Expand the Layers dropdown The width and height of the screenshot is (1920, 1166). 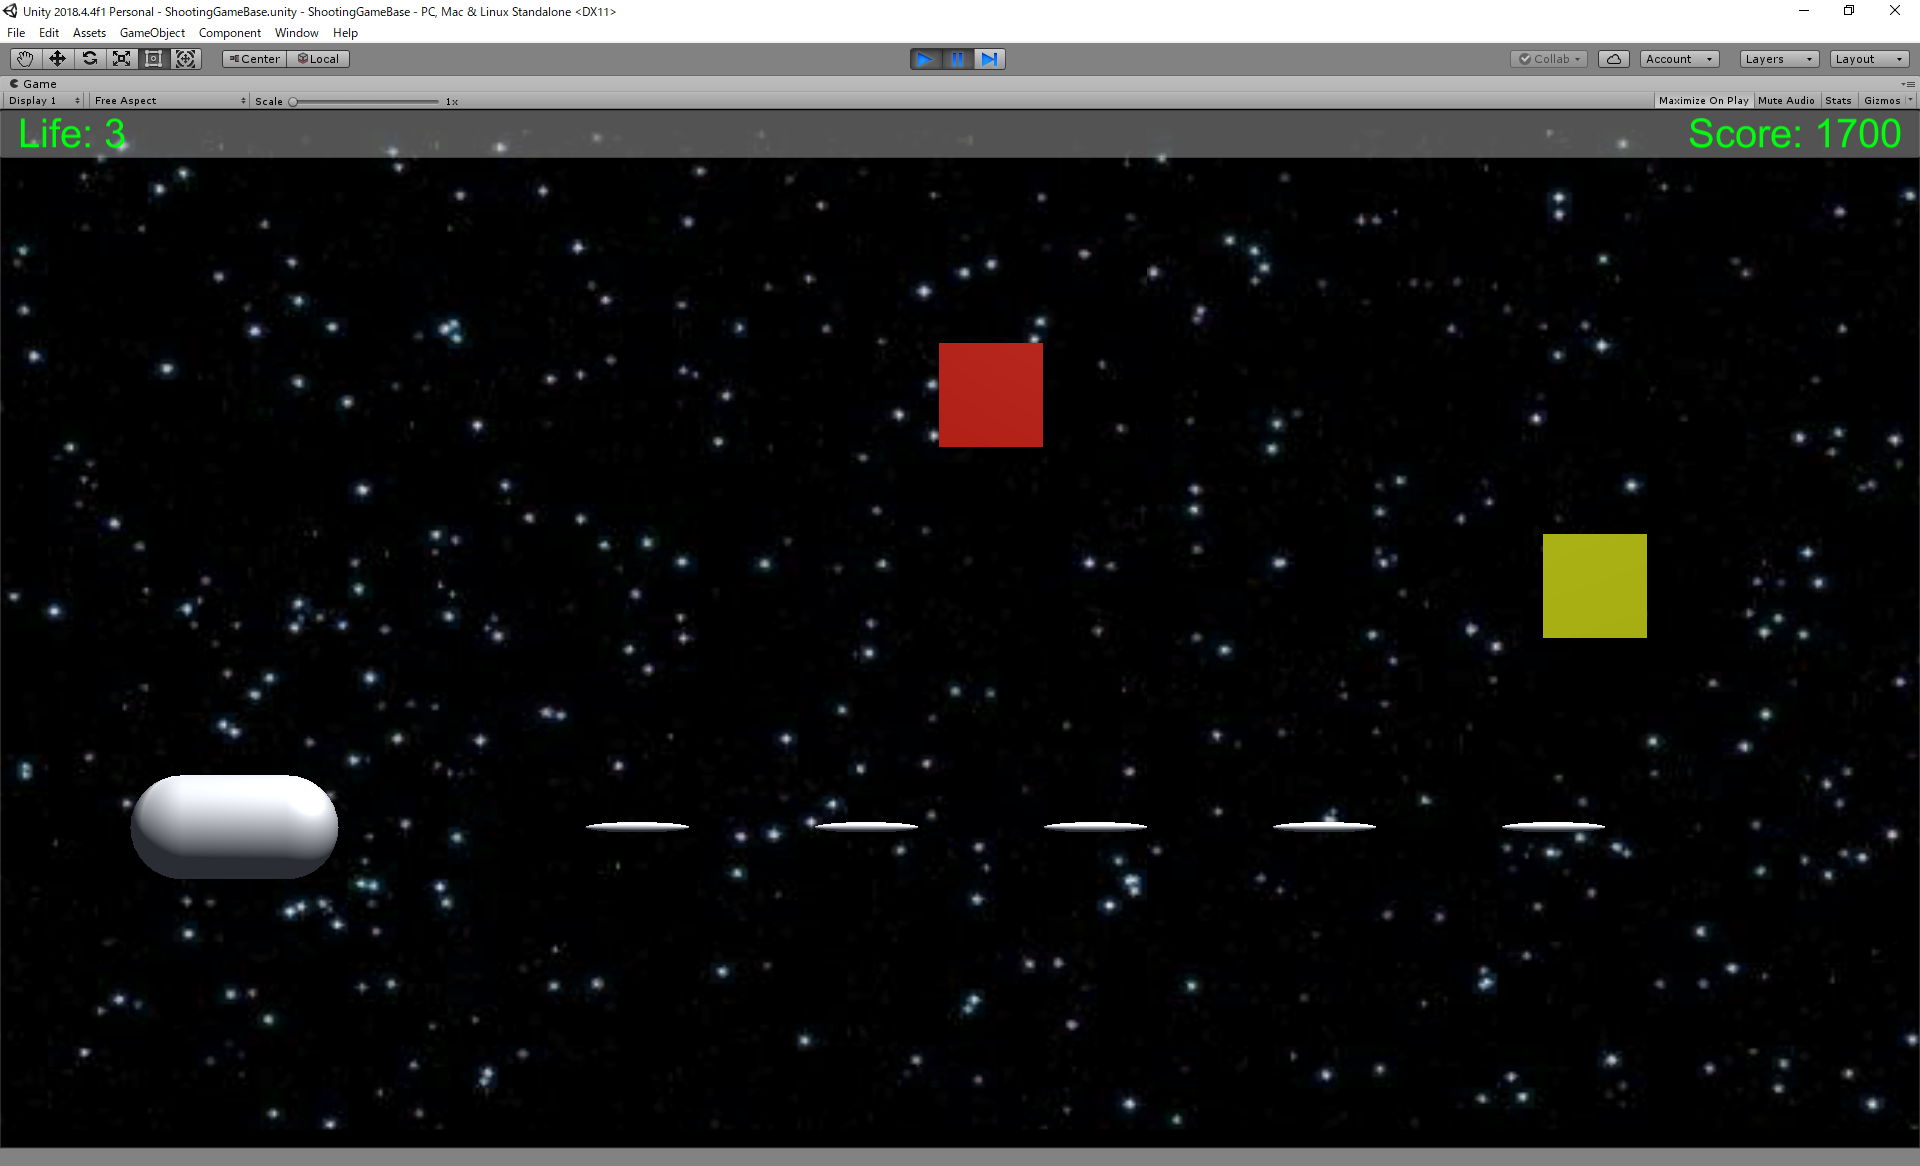(1778, 59)
